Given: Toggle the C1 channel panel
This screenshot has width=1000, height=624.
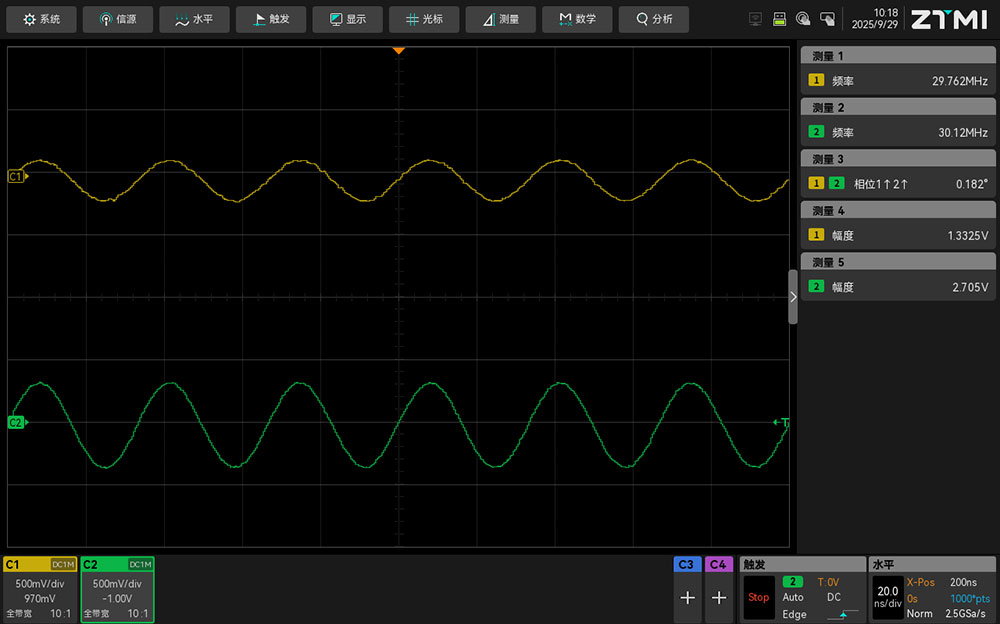Looking at the screenshot, I should click(40, 590).
